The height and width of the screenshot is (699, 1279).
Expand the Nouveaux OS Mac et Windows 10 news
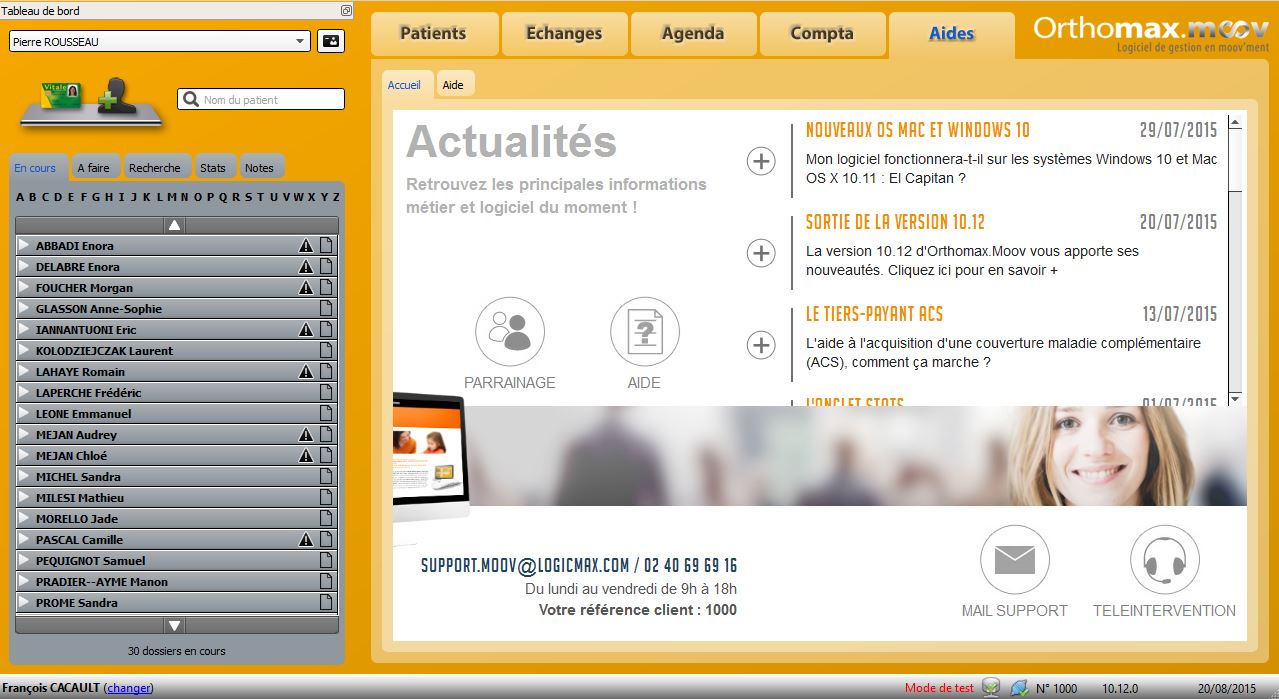pyautogui.click(x=761, y=161)
